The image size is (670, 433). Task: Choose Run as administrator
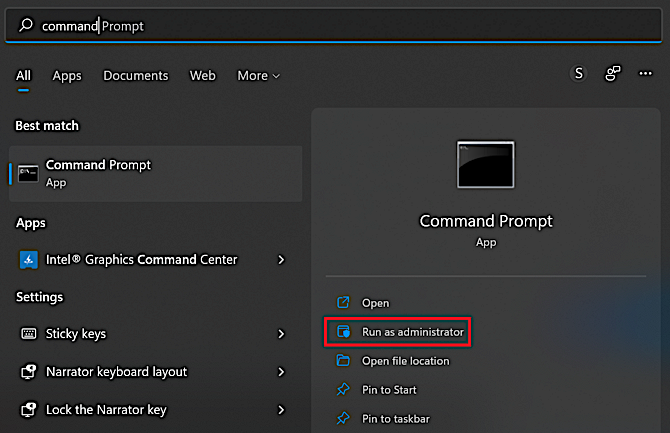click(413, 332)
